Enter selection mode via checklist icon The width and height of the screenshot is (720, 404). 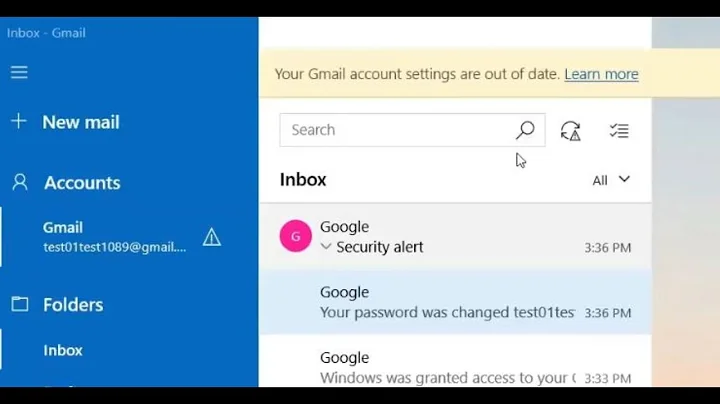[619, 130]
